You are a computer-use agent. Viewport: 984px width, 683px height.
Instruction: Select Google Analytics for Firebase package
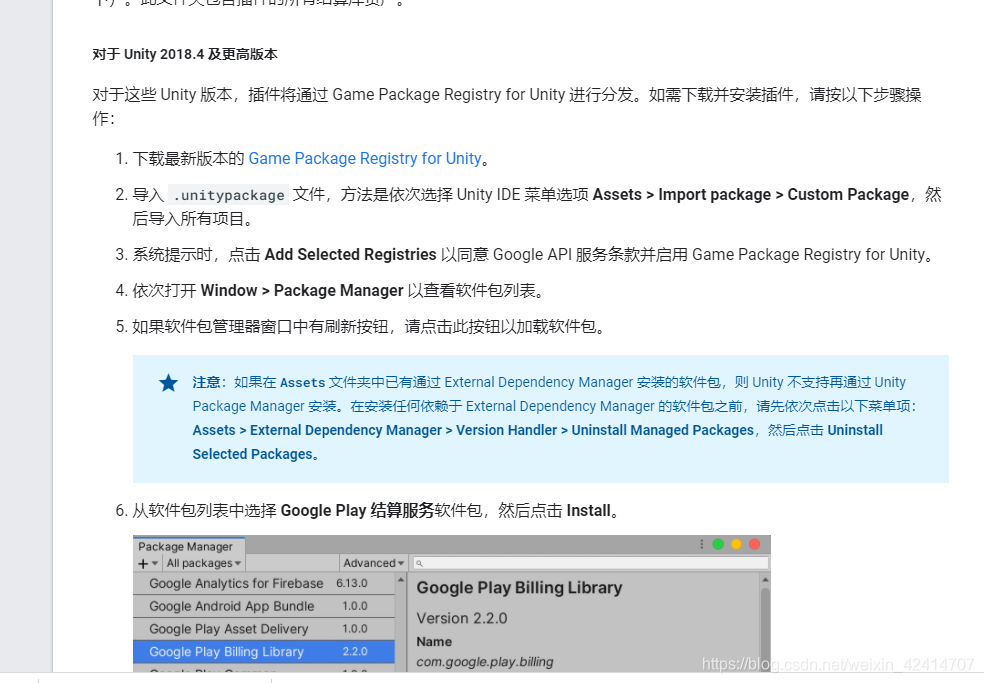pyautogui.click(x=264, y=583)
